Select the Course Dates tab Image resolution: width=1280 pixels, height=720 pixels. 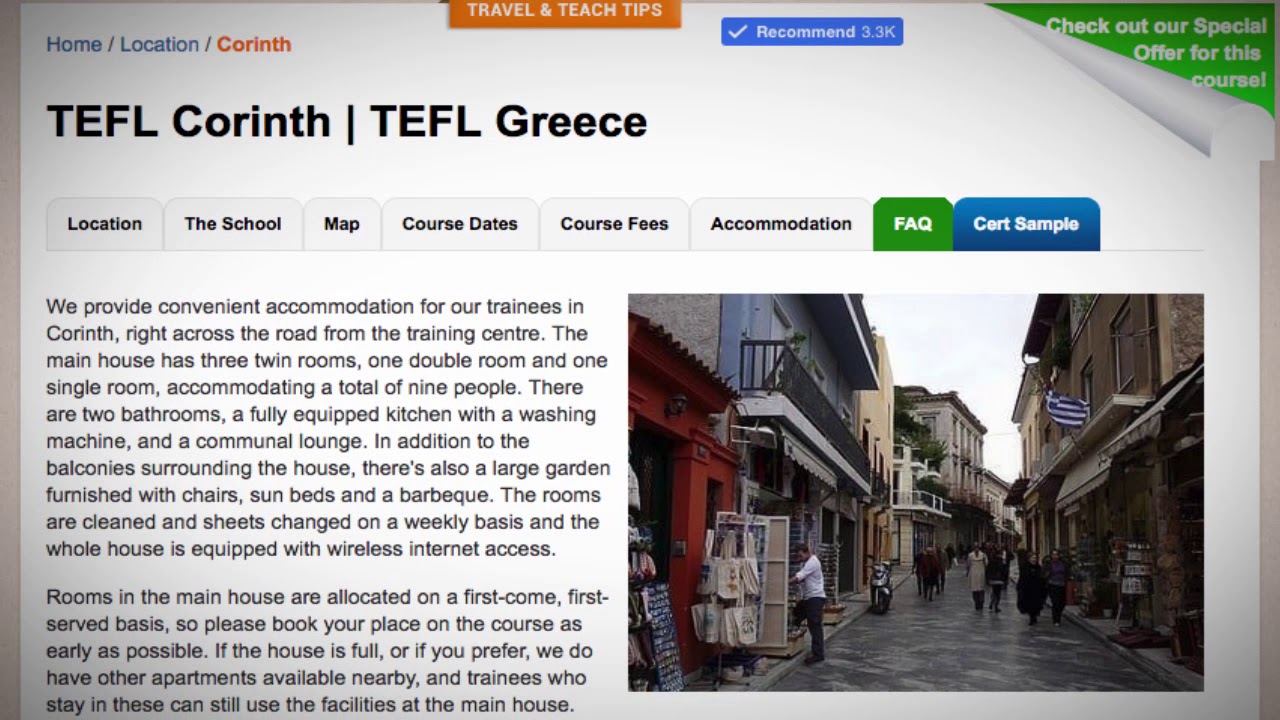point(460,224)
